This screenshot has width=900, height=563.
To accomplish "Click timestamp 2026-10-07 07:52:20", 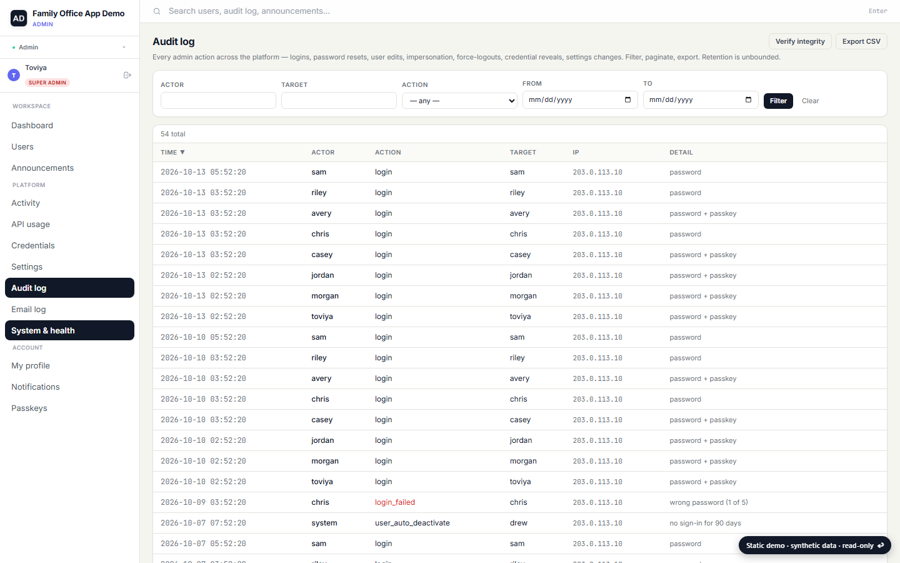I will pyautogui.click(x=203, y=523).
